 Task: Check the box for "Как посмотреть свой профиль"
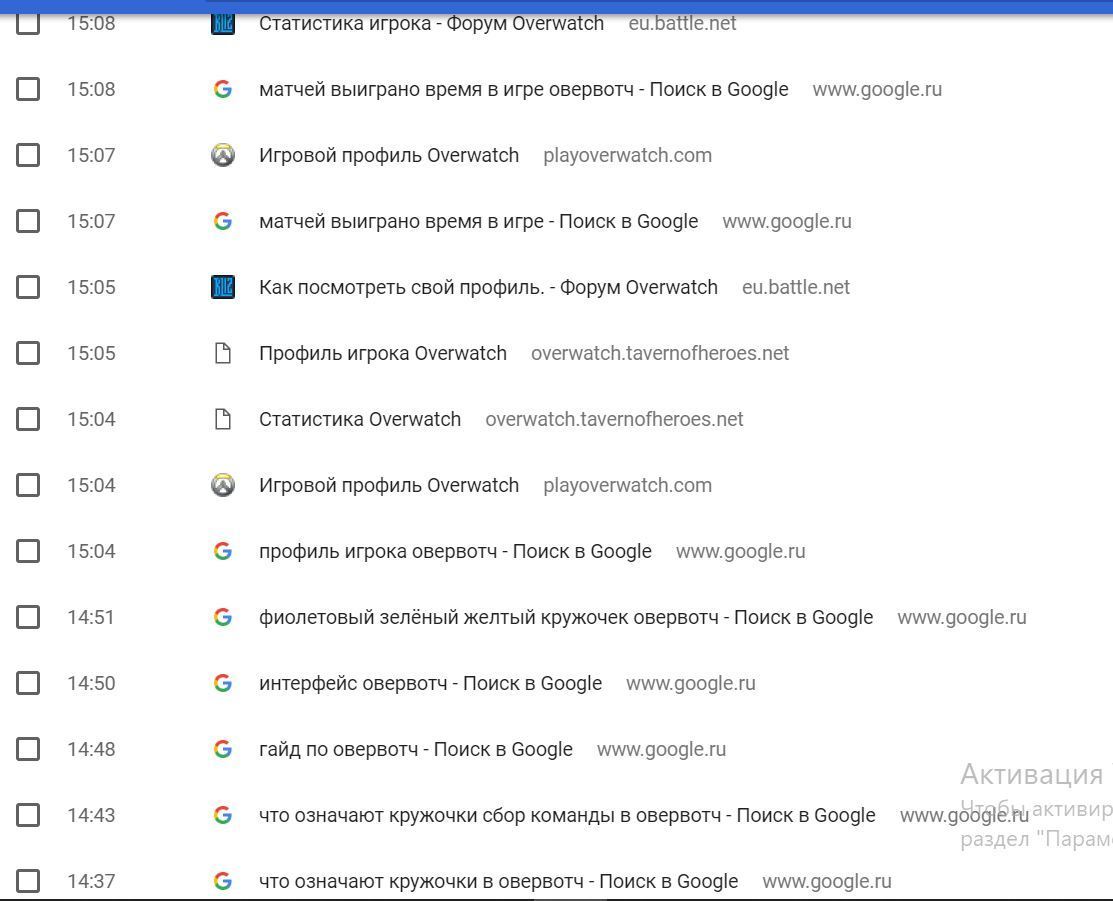28,287
